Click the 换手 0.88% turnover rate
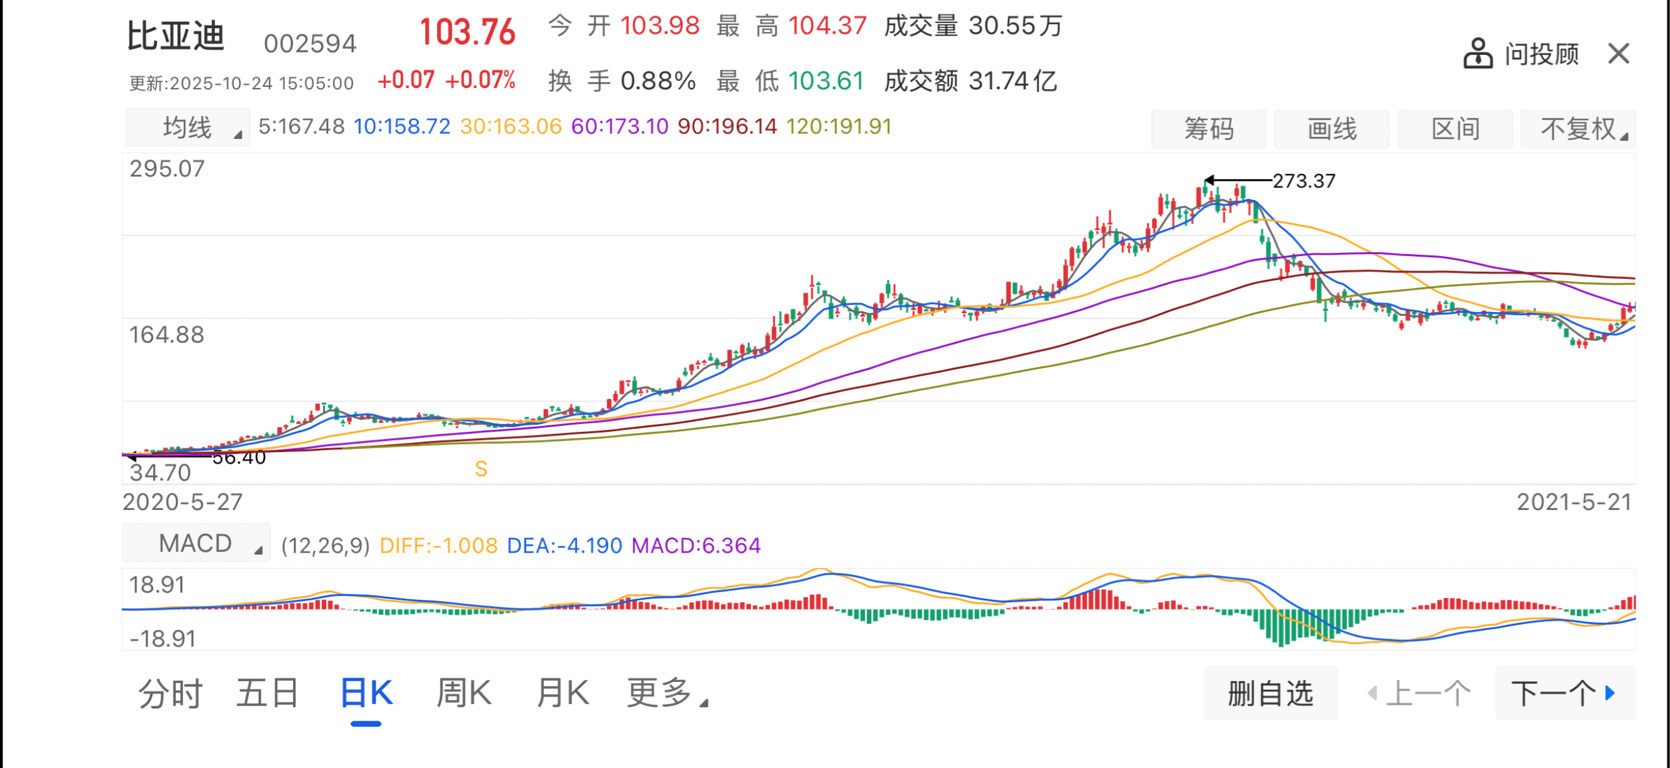Image resolution: width=1670 pixels, height=768 pixels. tap(622, 81)
